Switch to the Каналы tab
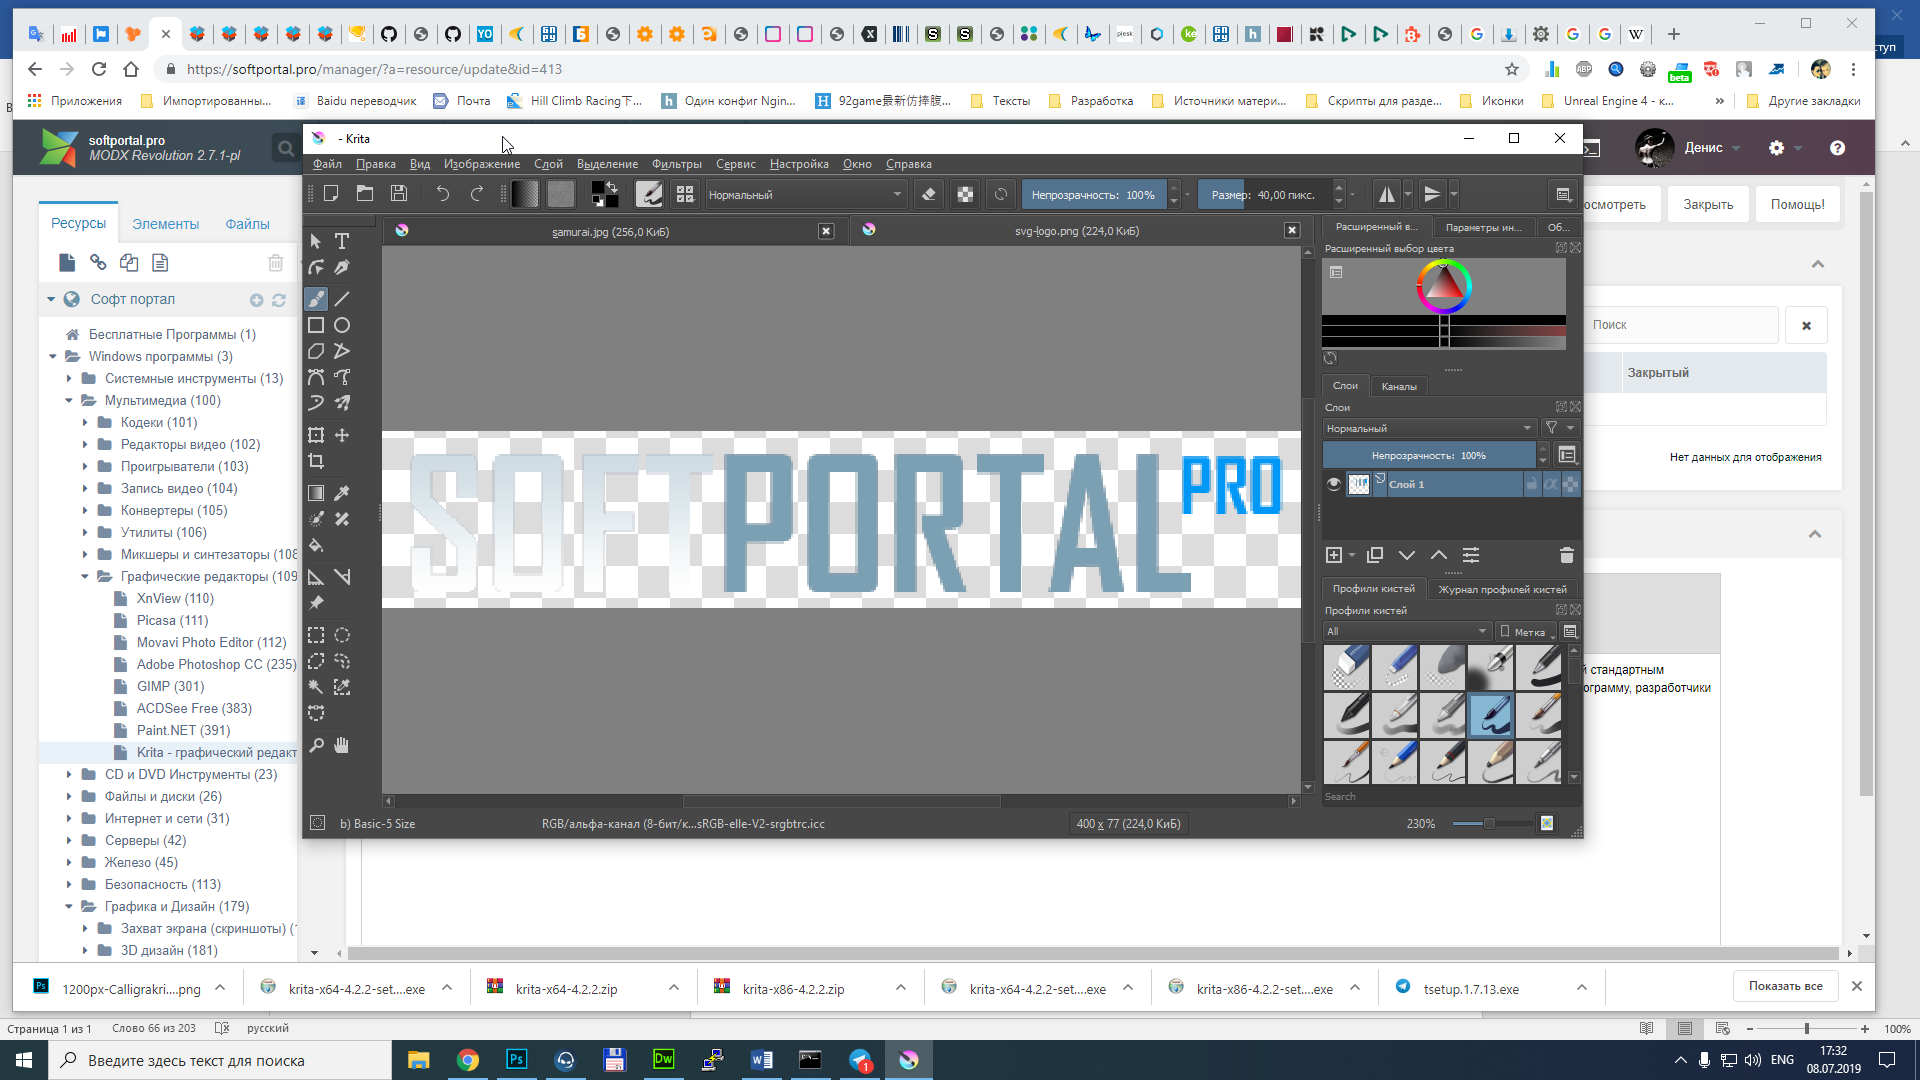Screen dimensions: 1920x1080 (1398, 386)
